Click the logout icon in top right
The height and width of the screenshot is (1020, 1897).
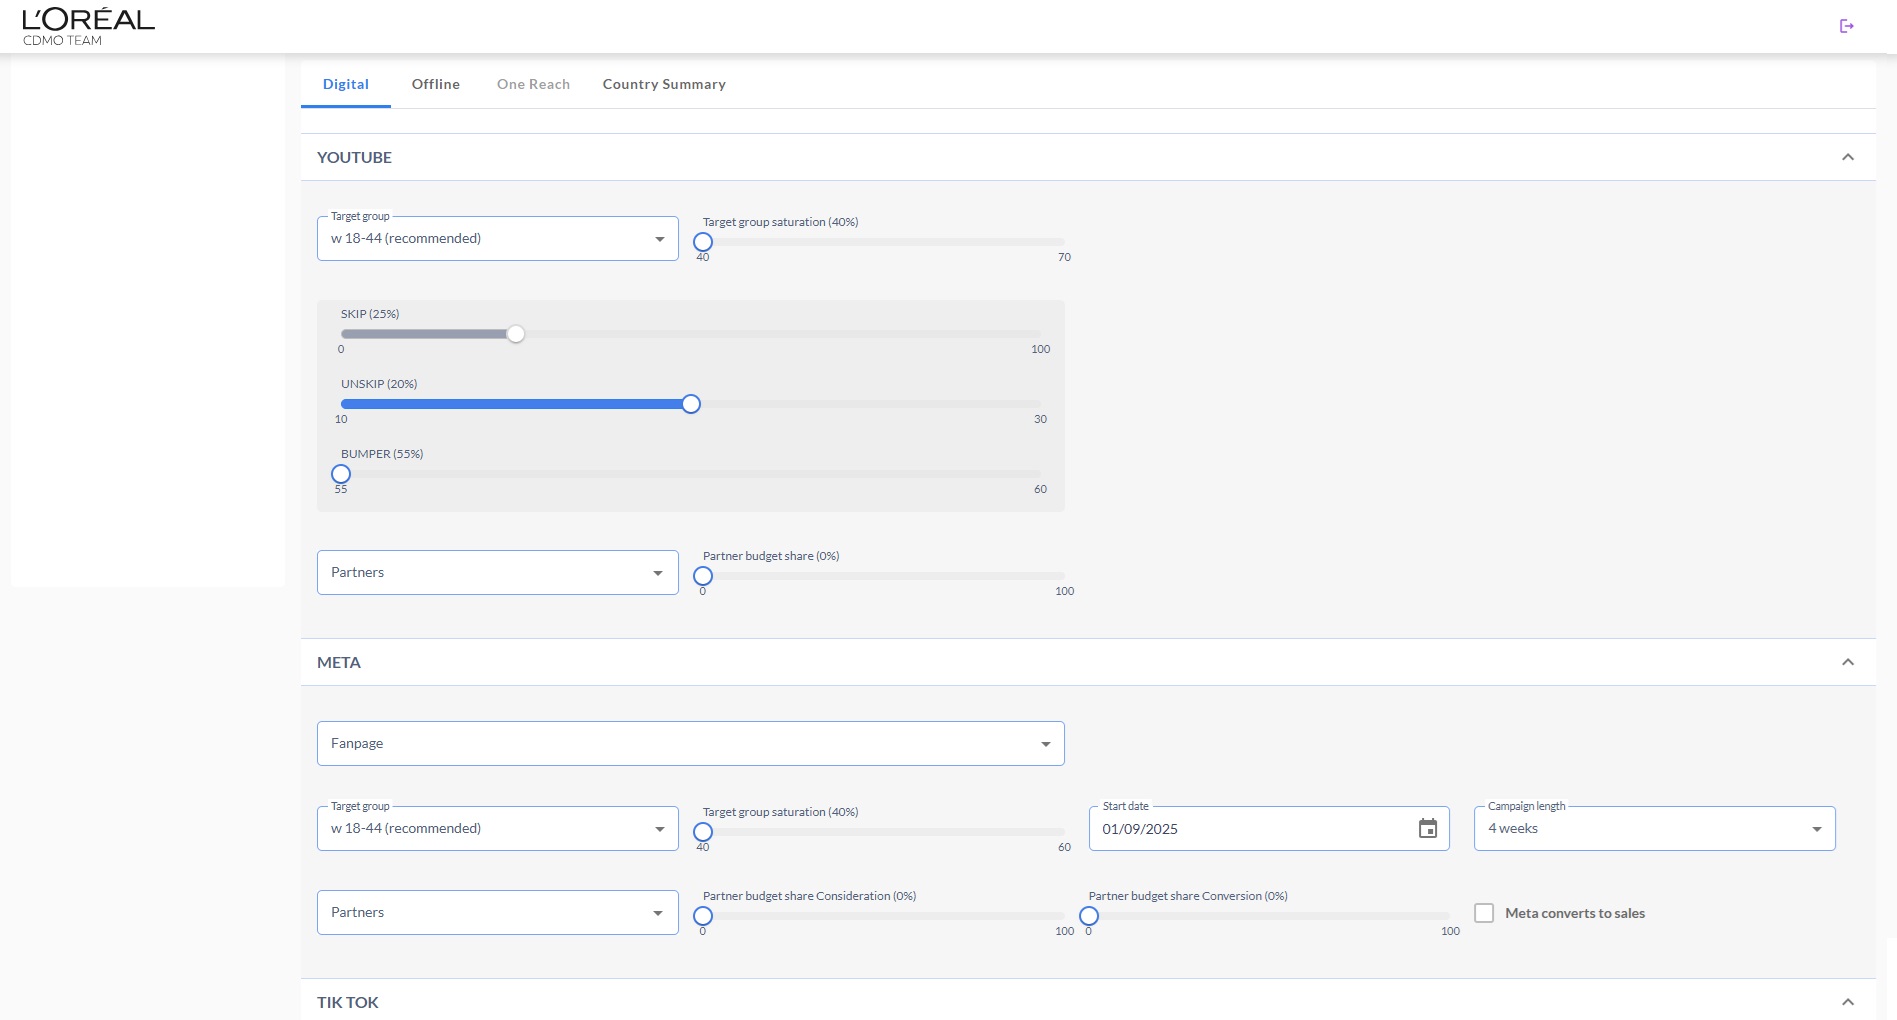(1846, 26)
